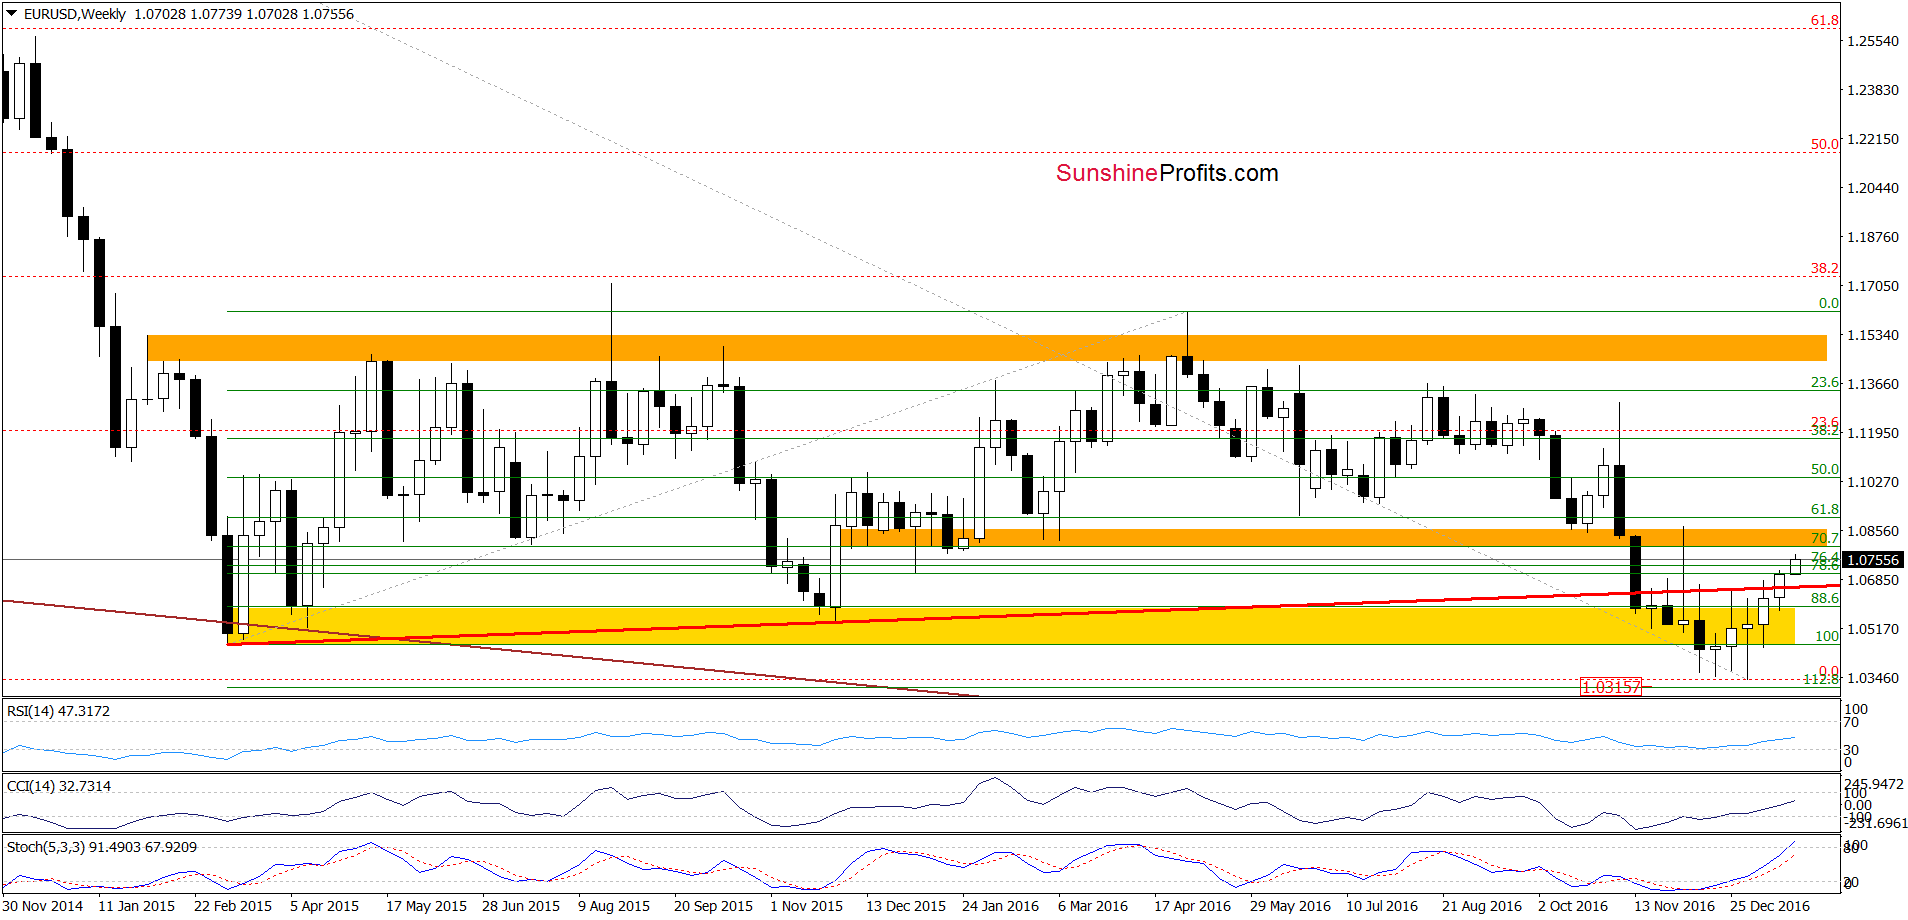Viewport: 1908px width, 920px height.
Task: Open the chart menu triangle beside EURUSD,Weekly
Action: tap(12, 14)
